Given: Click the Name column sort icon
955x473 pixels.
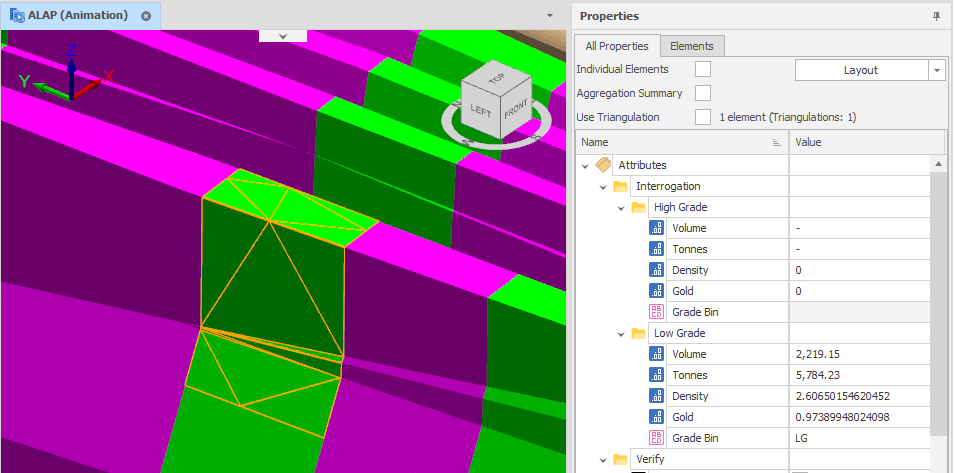Looking at the screenshot, I should click(777, 143).
